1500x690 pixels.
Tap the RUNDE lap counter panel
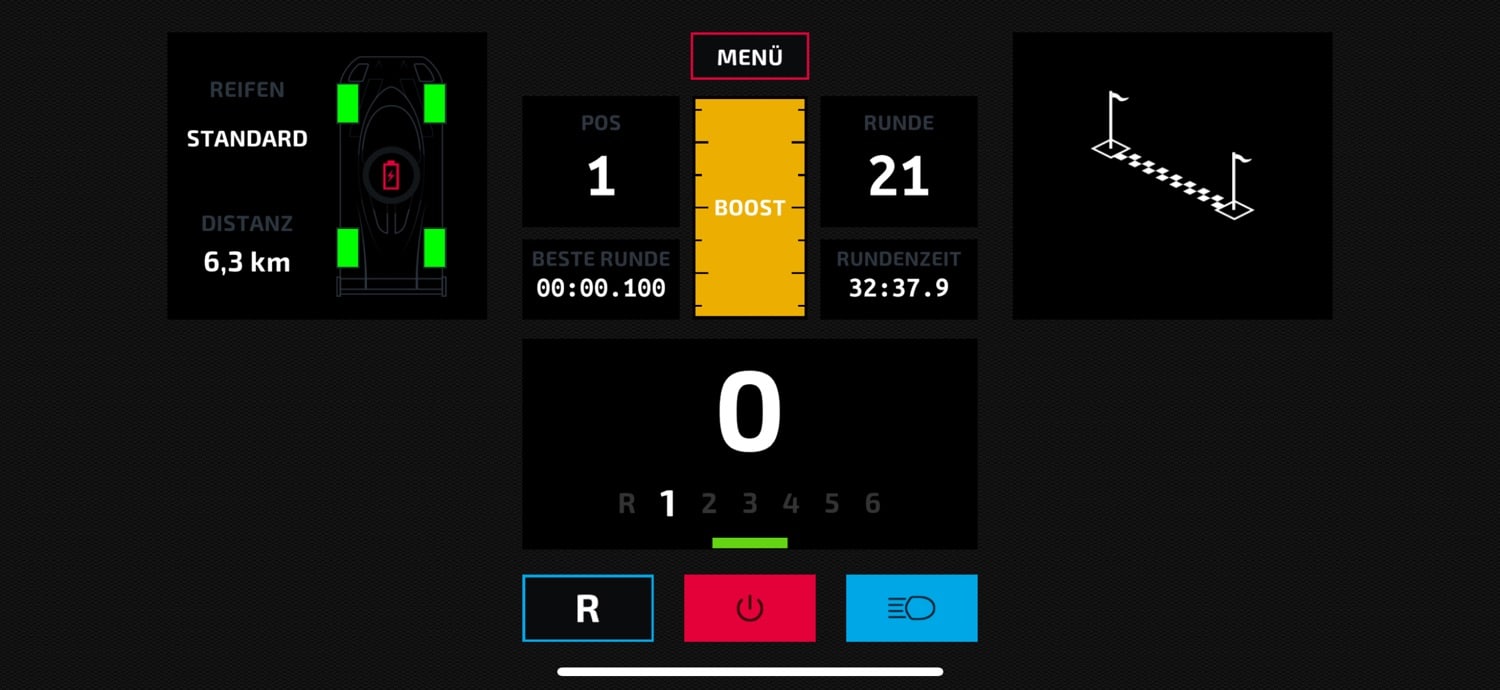(898, 162)
